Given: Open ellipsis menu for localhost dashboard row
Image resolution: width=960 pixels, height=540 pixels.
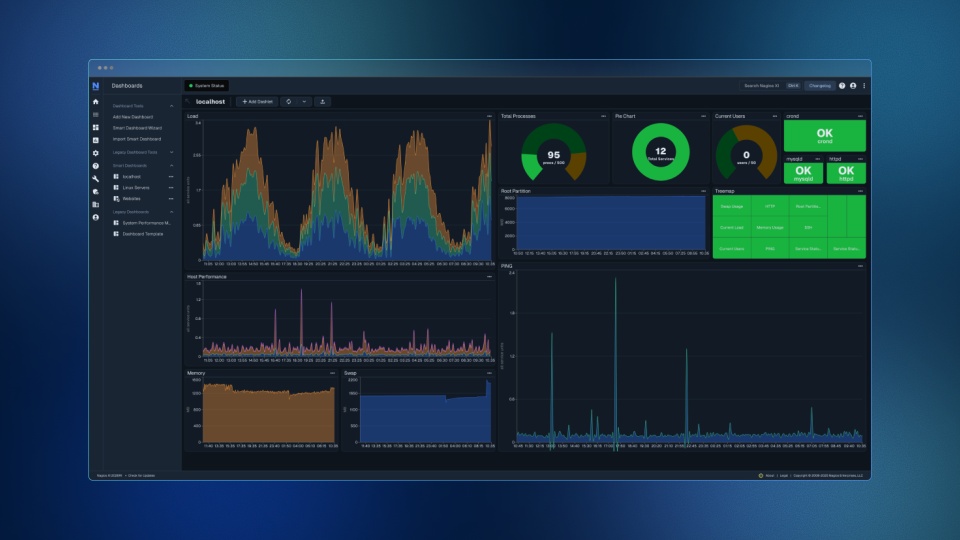Looking at the screenshot, I should (171, 177).
